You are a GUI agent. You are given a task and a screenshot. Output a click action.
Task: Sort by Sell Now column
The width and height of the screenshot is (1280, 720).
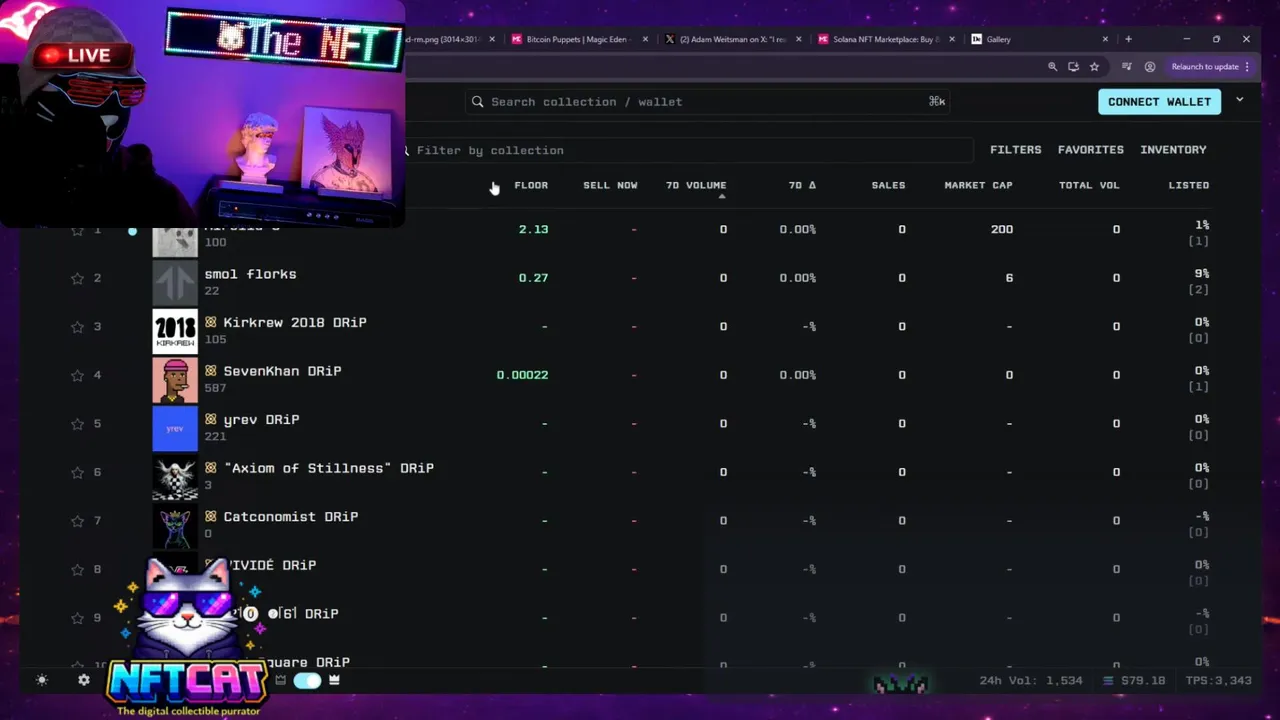click(610, 185)
